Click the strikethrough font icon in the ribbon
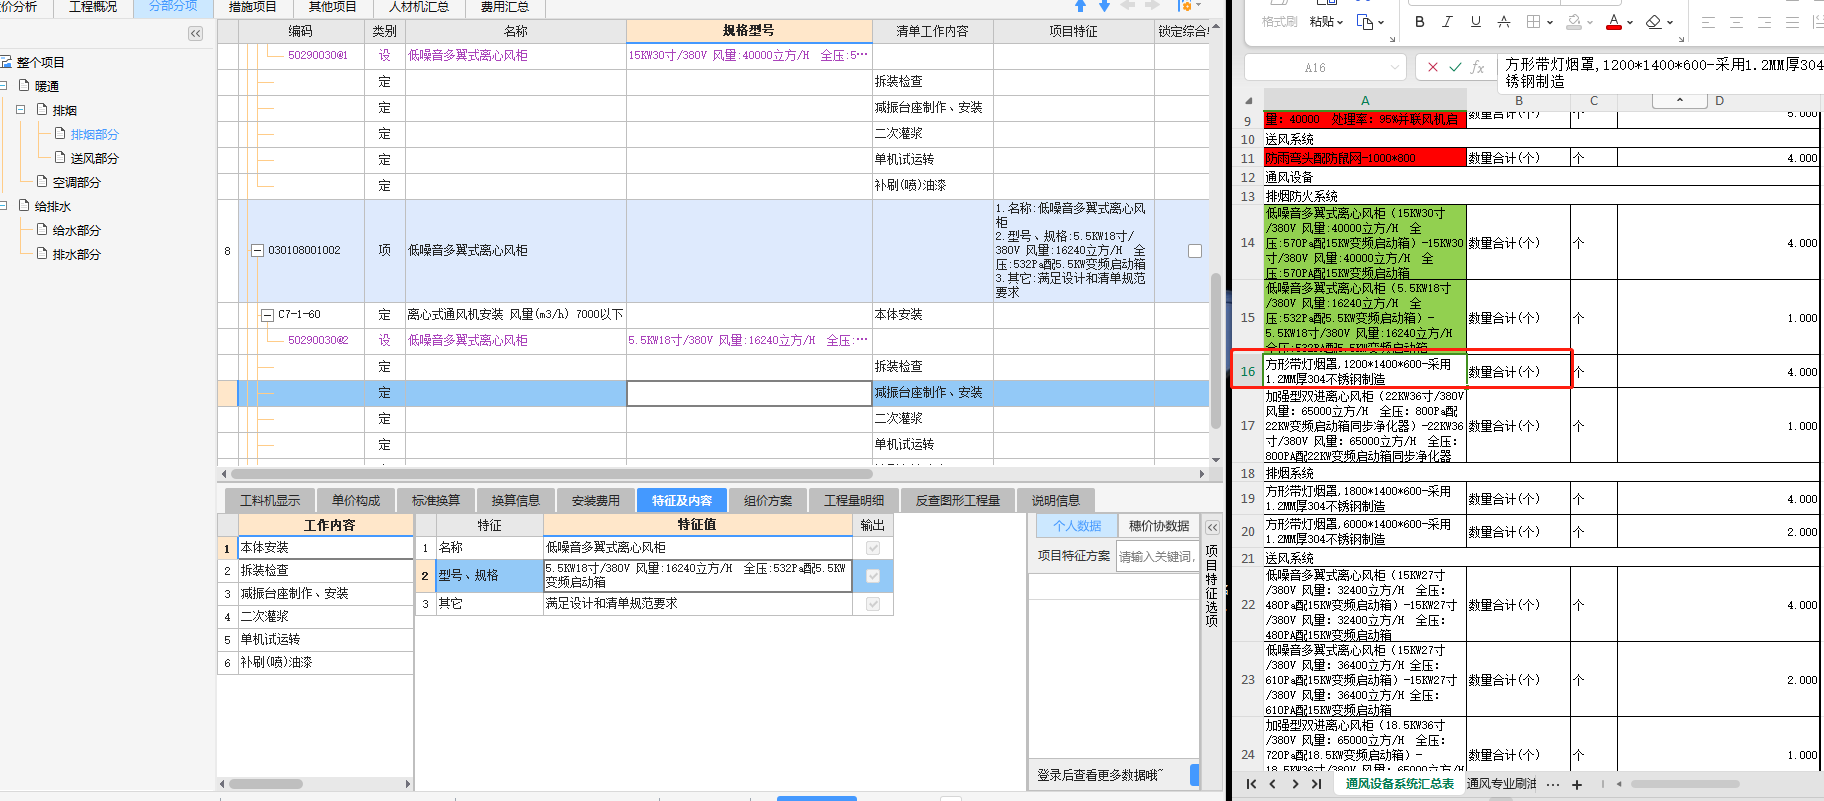Image resolution: width=1824 pixels, height=801 pixels. [x=1503, y=21]
